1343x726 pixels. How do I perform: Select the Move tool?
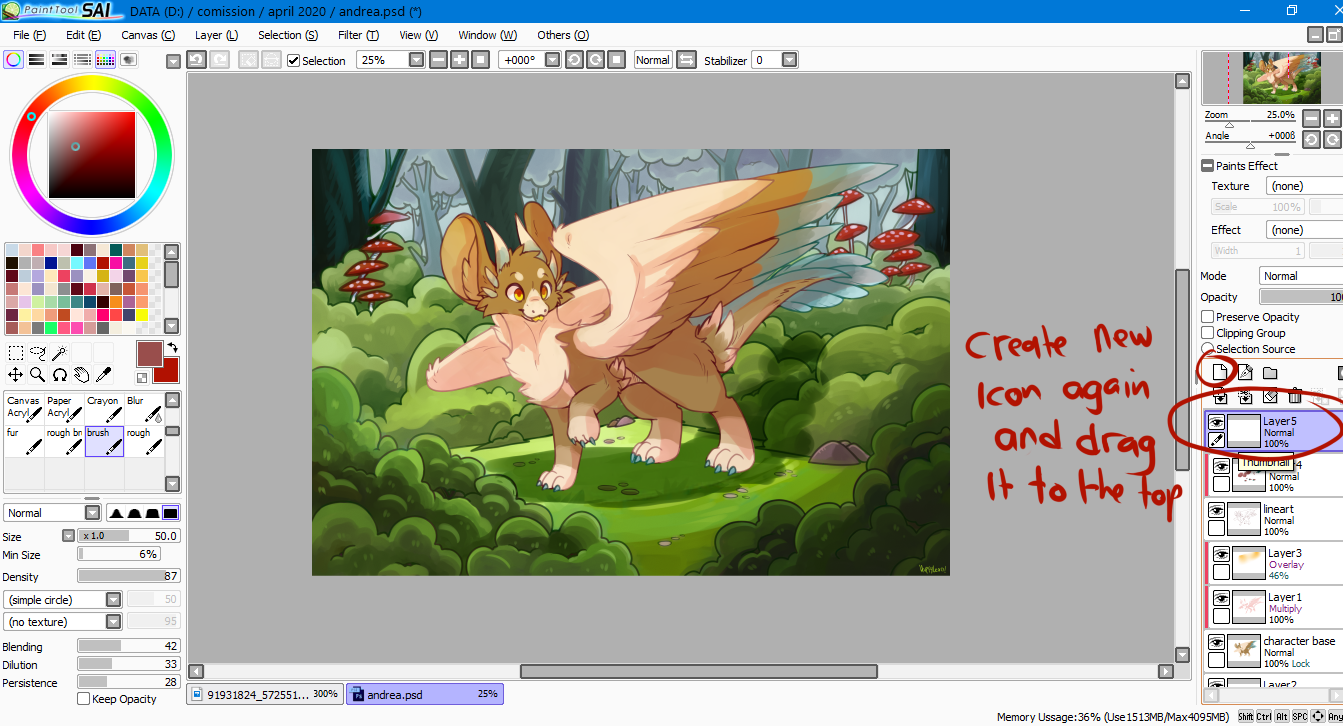coord(16,375)
